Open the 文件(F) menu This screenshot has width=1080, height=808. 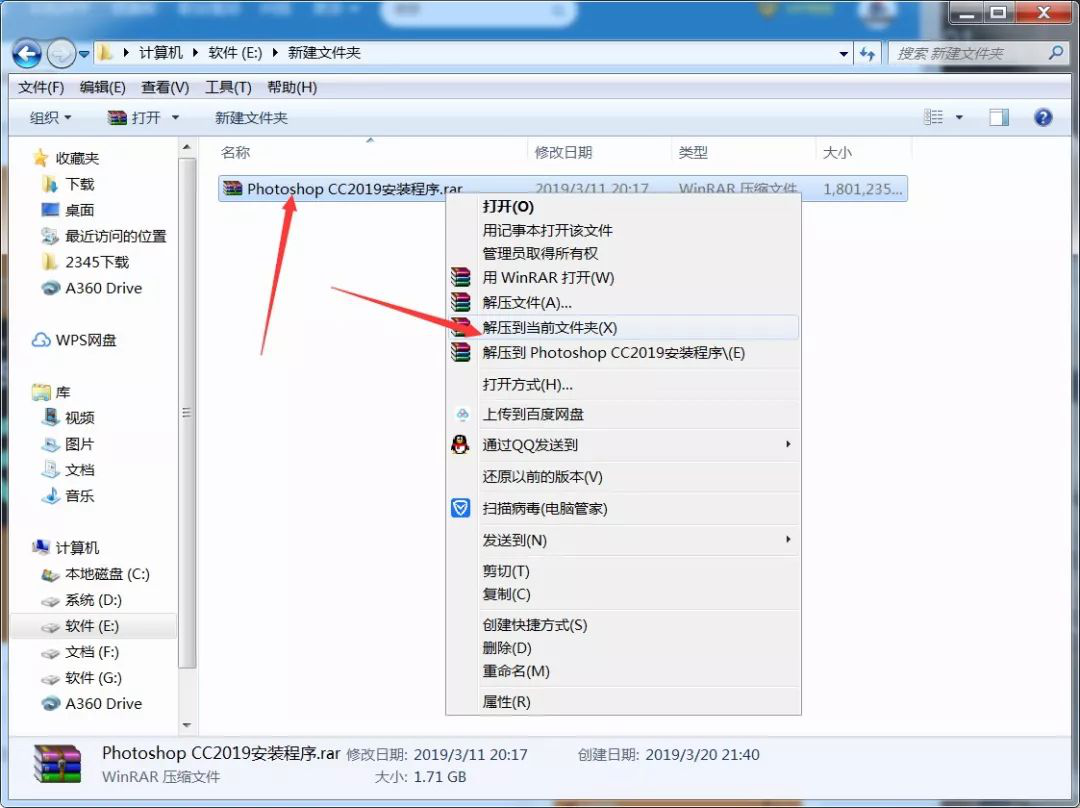tap(41, 87)
